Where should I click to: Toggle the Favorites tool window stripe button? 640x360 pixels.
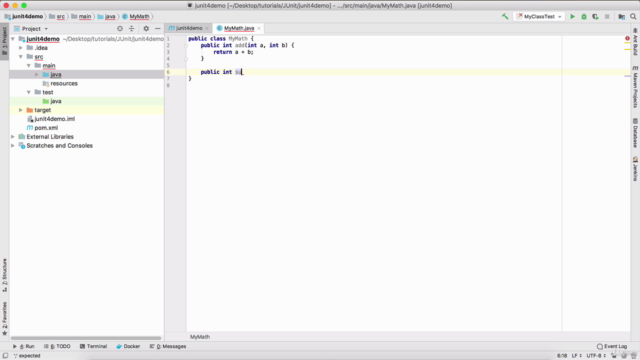[4, 318]
